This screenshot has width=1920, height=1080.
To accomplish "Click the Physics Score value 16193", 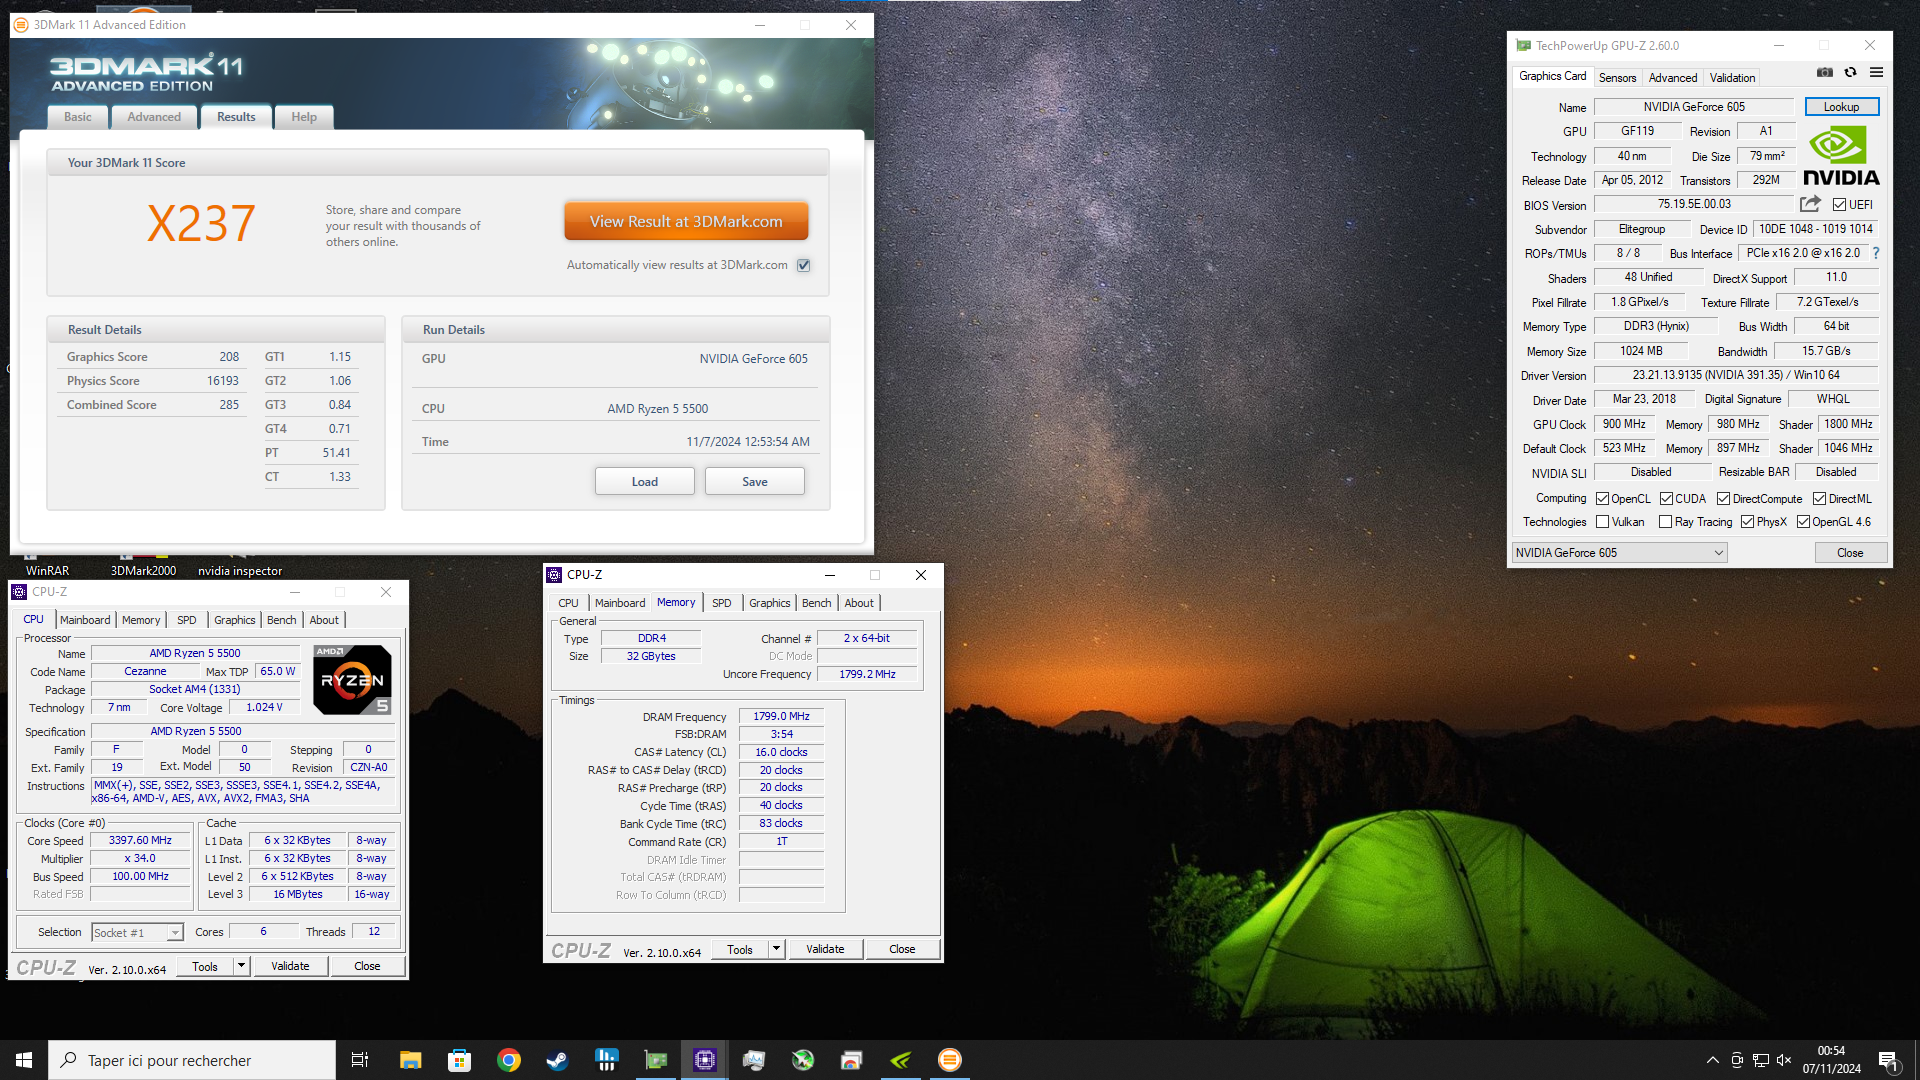I will 223,381.
